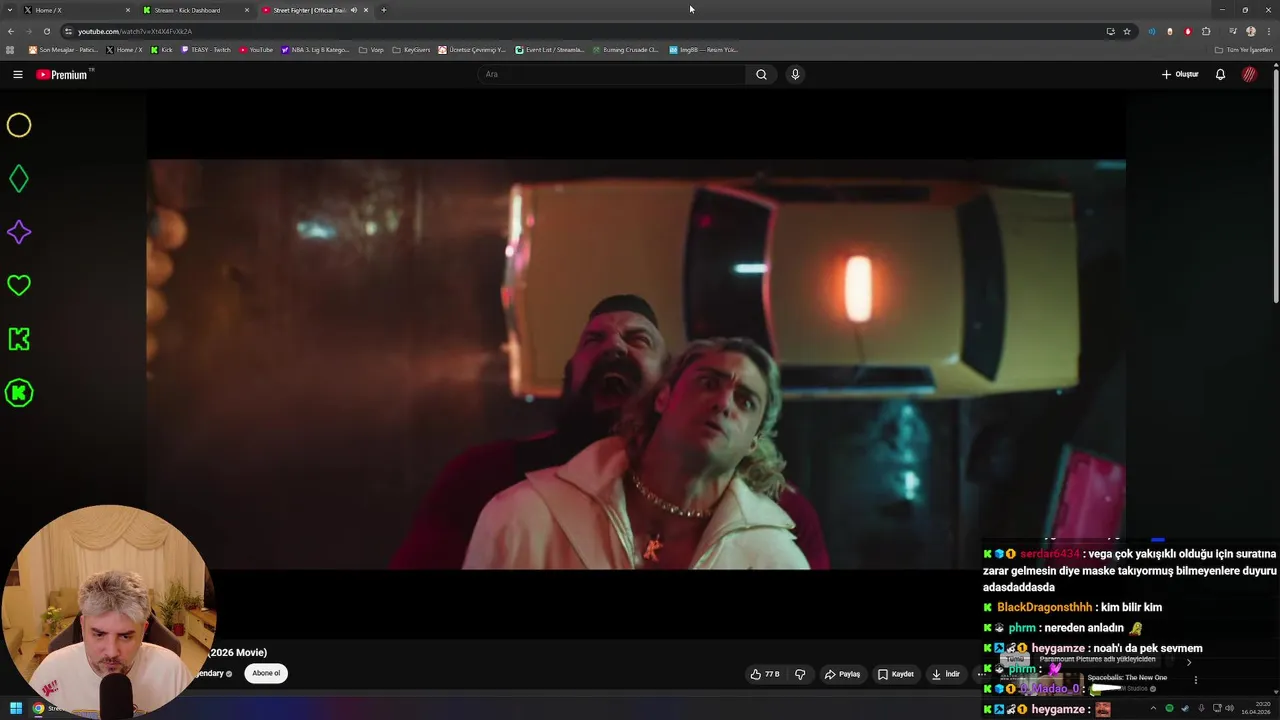Like the video showing 77 B
The height and width of the screenshot is (720, 1280).
pyautogui.click(x=765, y=674)
